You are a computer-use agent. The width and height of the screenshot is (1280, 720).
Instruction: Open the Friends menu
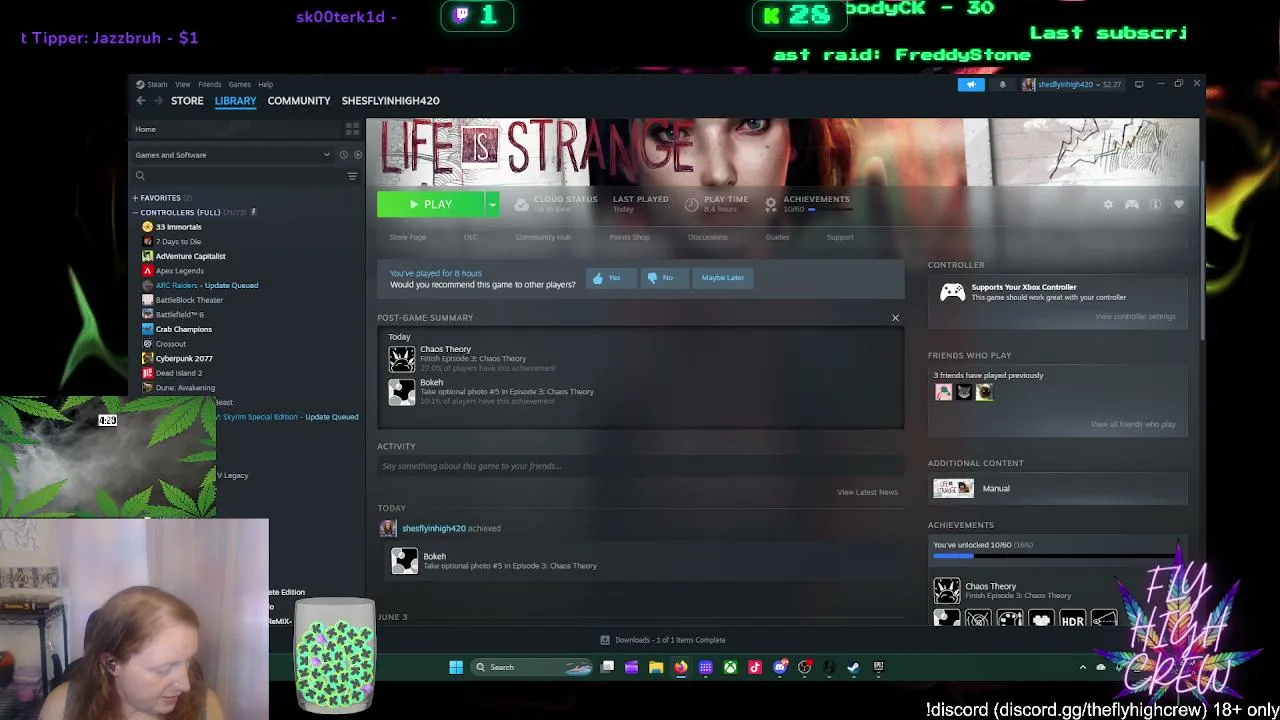click(209, 84)
